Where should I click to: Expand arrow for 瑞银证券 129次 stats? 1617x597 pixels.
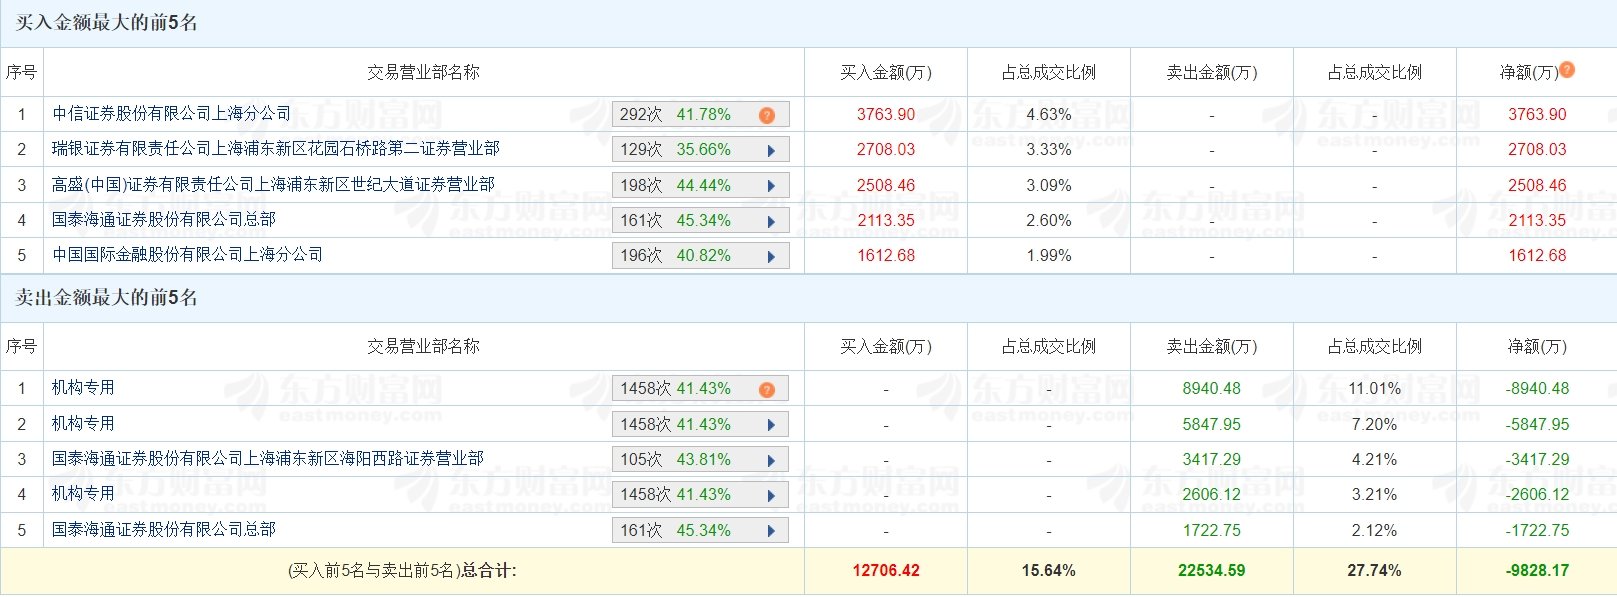(x=771, y=151)
